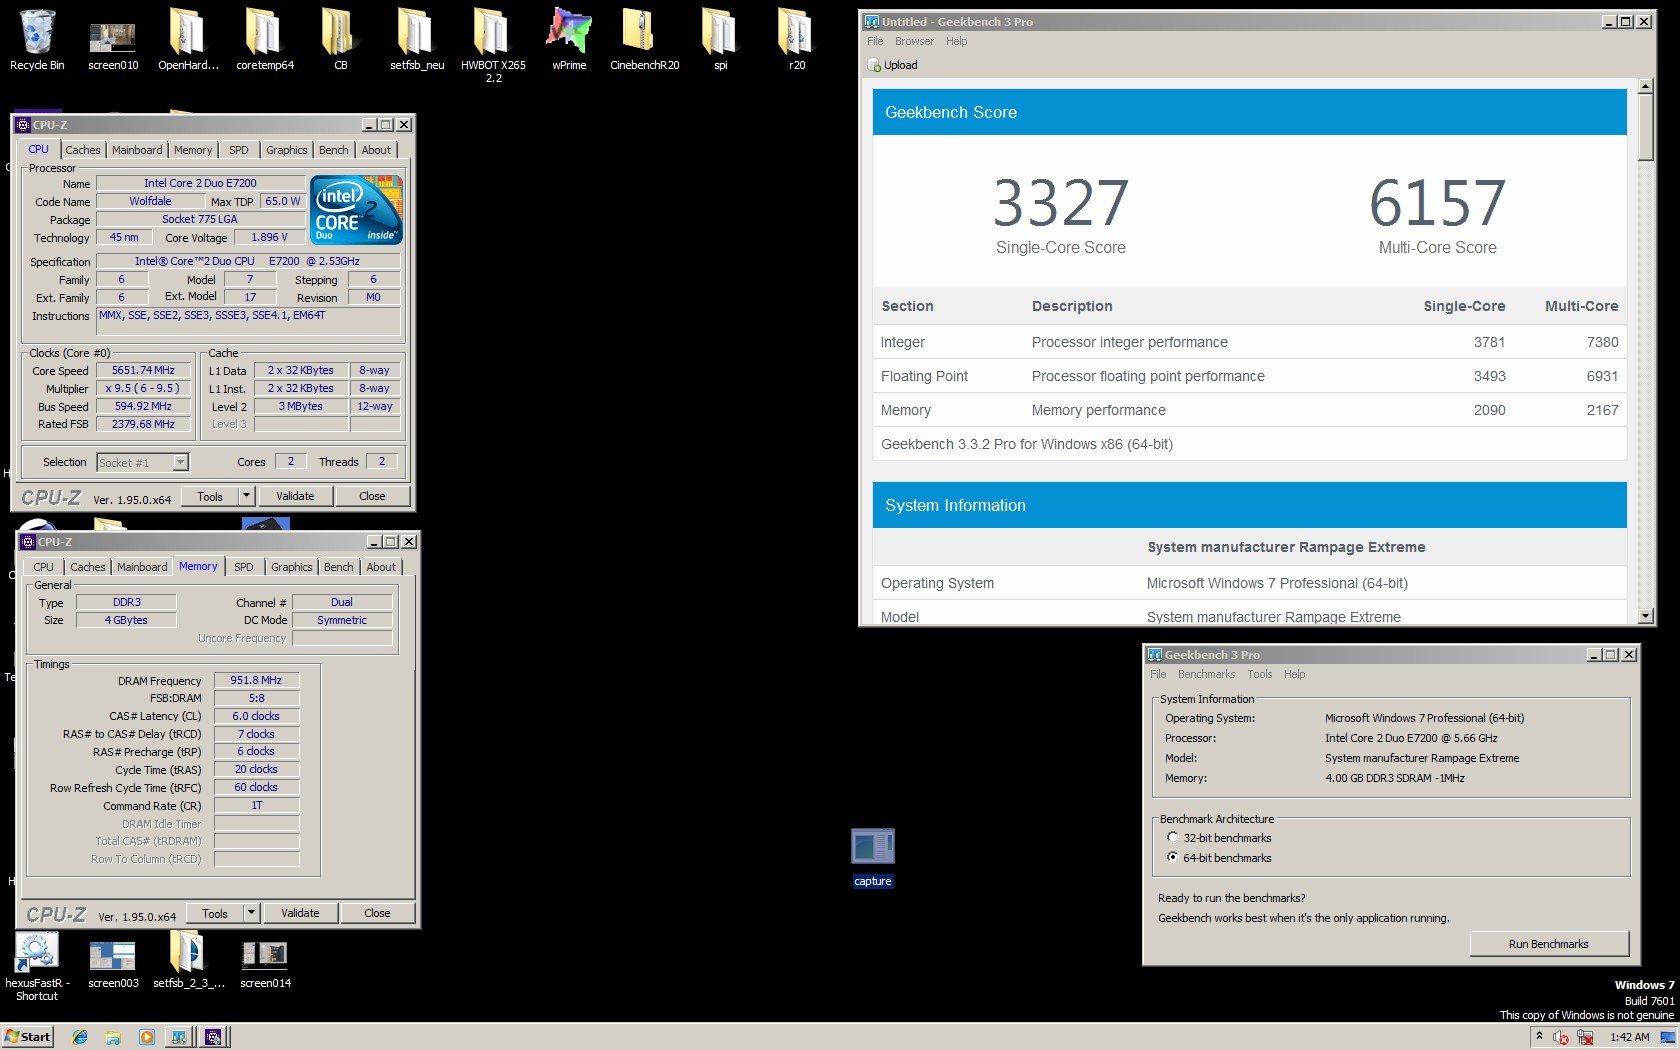Click the Geekbench results scrollbar thumb
The image size is (1680, 1050).
click(1646, 128)
